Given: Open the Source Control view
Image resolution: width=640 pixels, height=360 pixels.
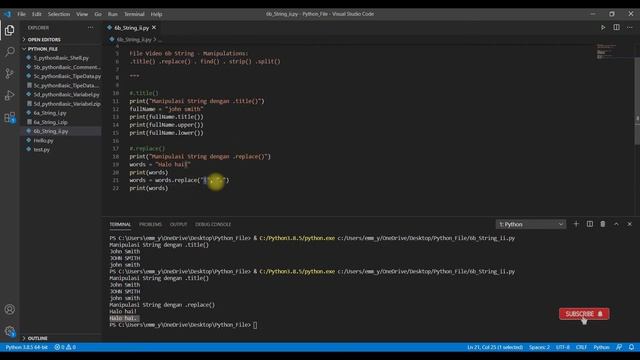Looking at the screenshot, I should [x=10, y=73].
